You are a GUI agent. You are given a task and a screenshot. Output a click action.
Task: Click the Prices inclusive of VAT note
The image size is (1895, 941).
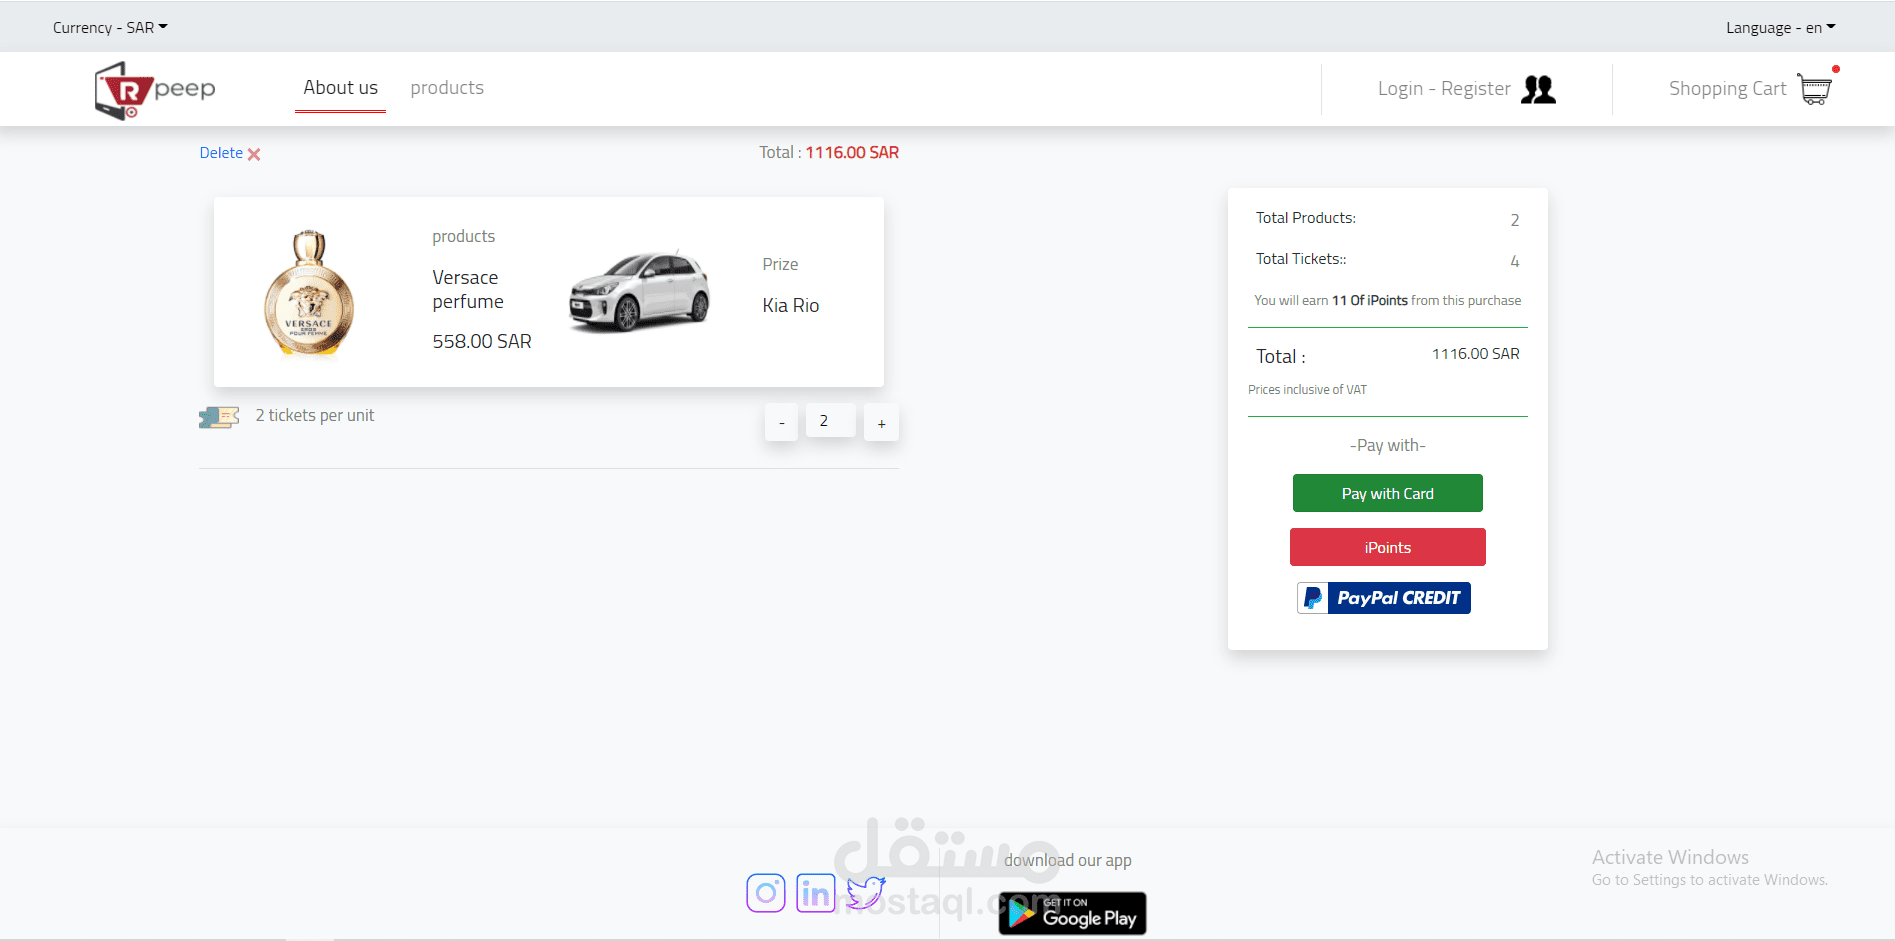[x=1307, y=390]
